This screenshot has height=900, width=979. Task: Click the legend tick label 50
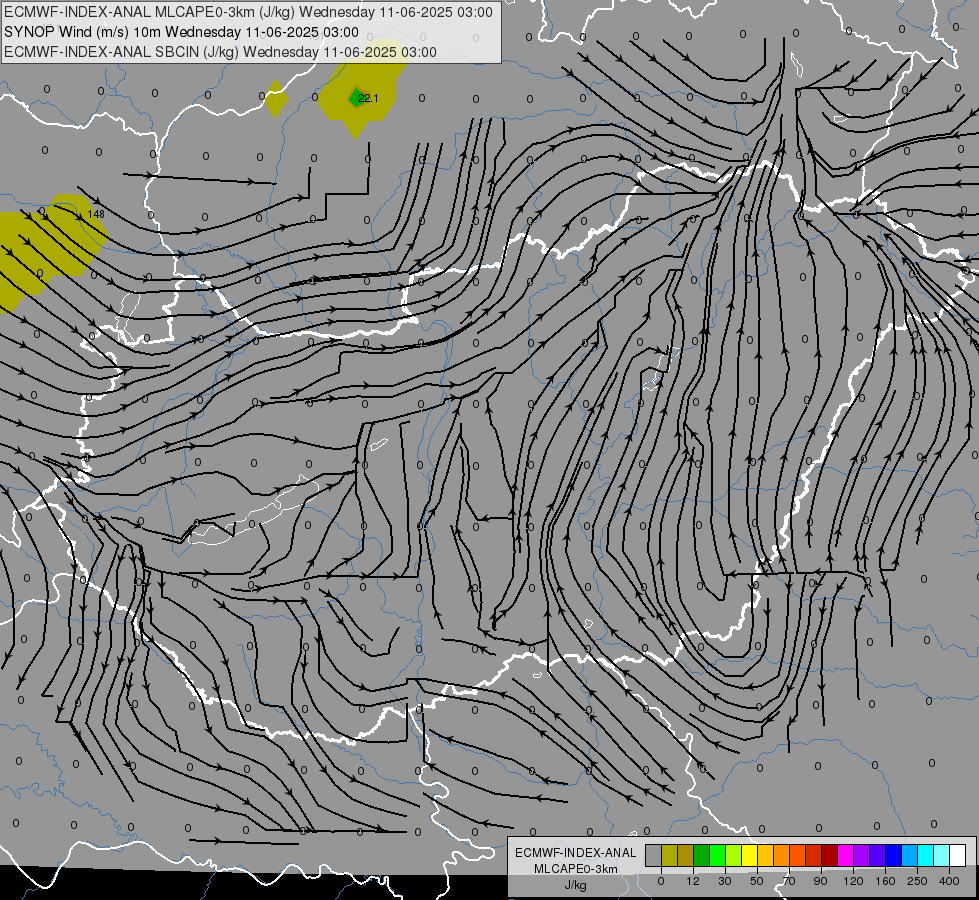[x=757, y=881]
